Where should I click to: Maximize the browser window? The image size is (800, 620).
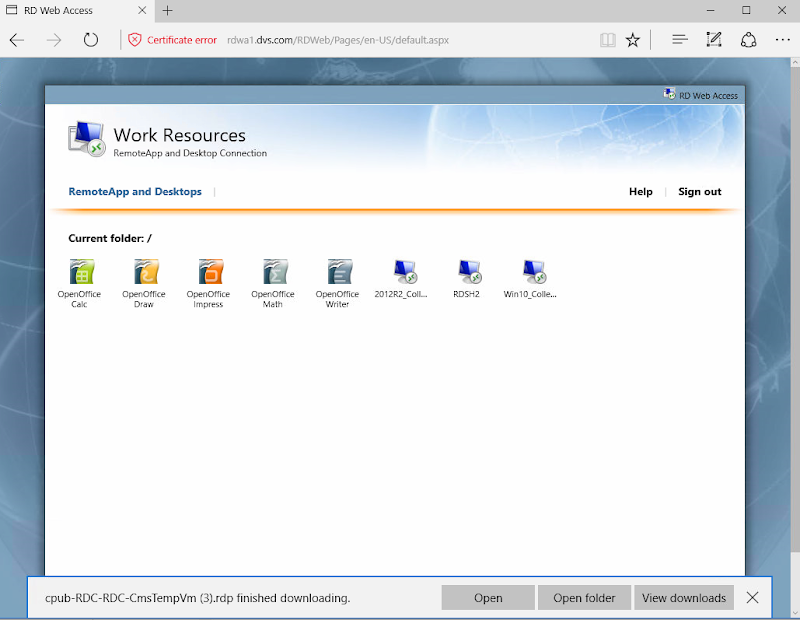(746, 10)
